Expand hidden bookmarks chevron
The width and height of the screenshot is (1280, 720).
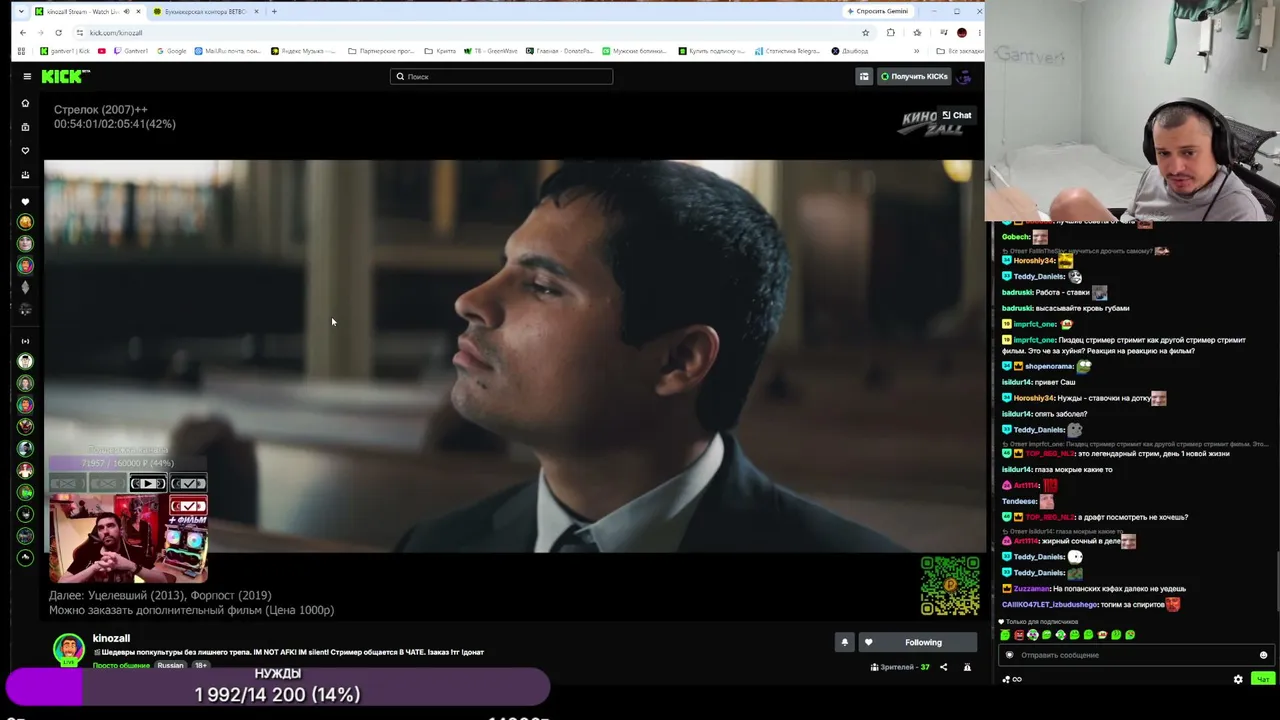[x=916, y=51]
